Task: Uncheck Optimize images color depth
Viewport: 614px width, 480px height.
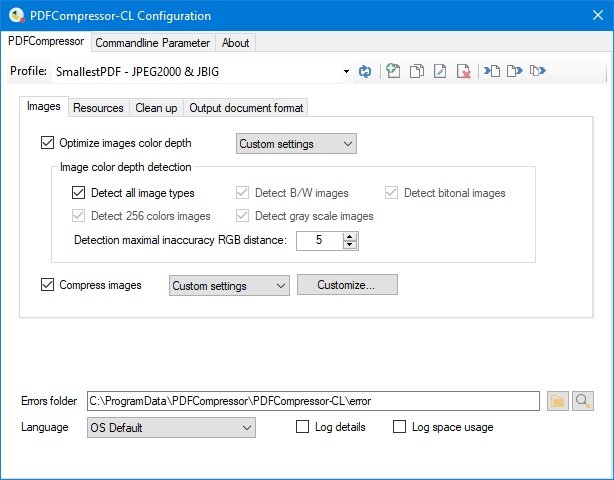Action: (48, 143)
